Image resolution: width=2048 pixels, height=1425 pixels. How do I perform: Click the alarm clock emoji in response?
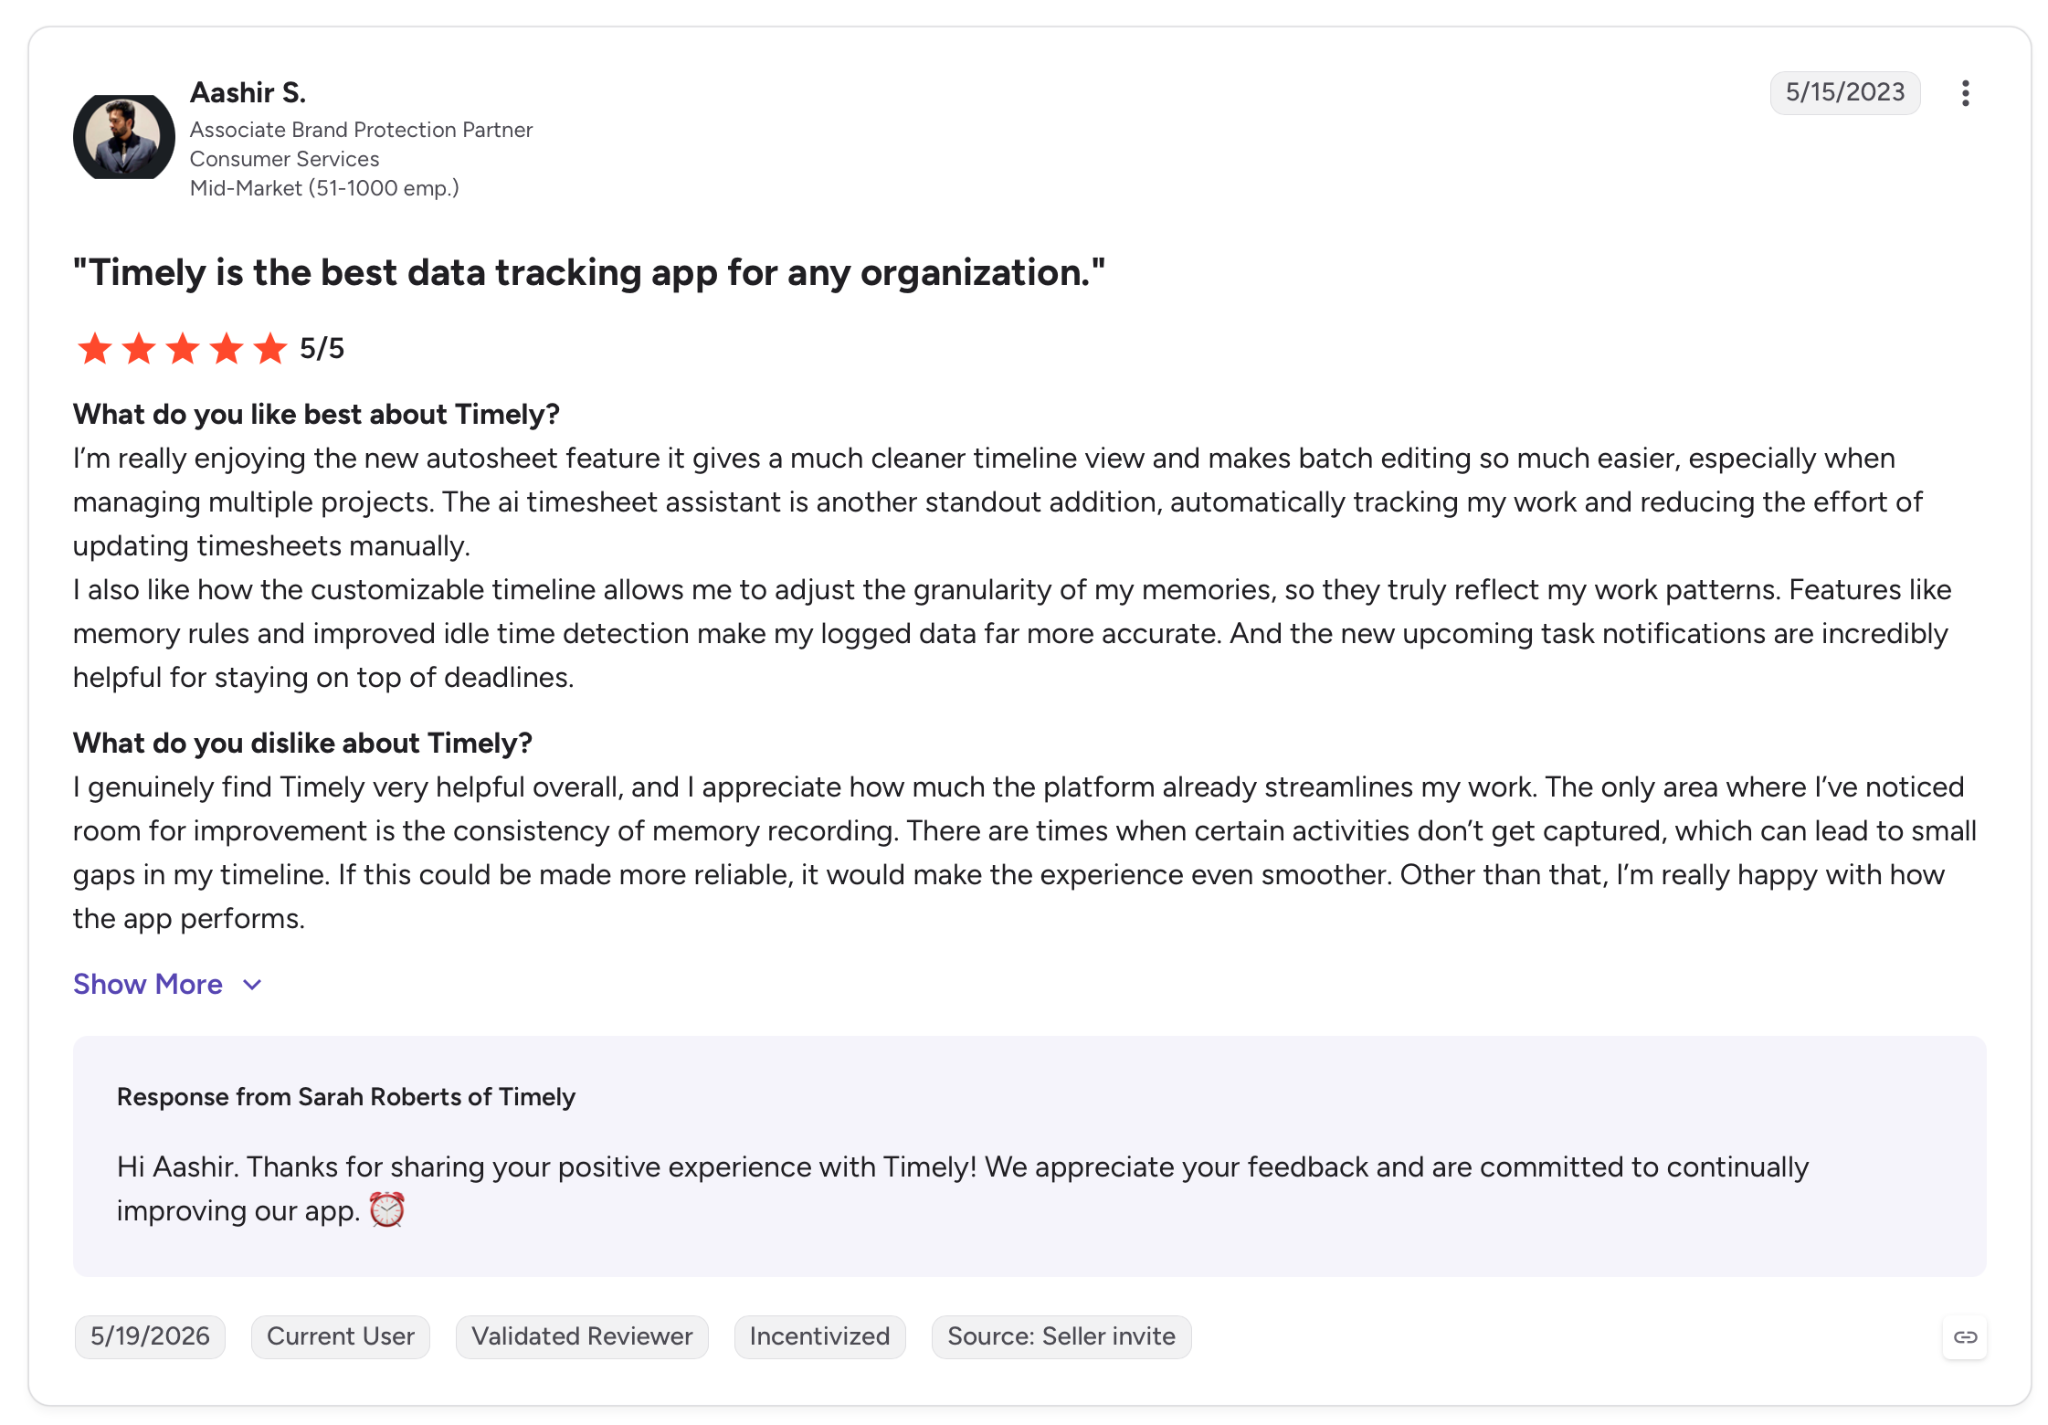387,1210
